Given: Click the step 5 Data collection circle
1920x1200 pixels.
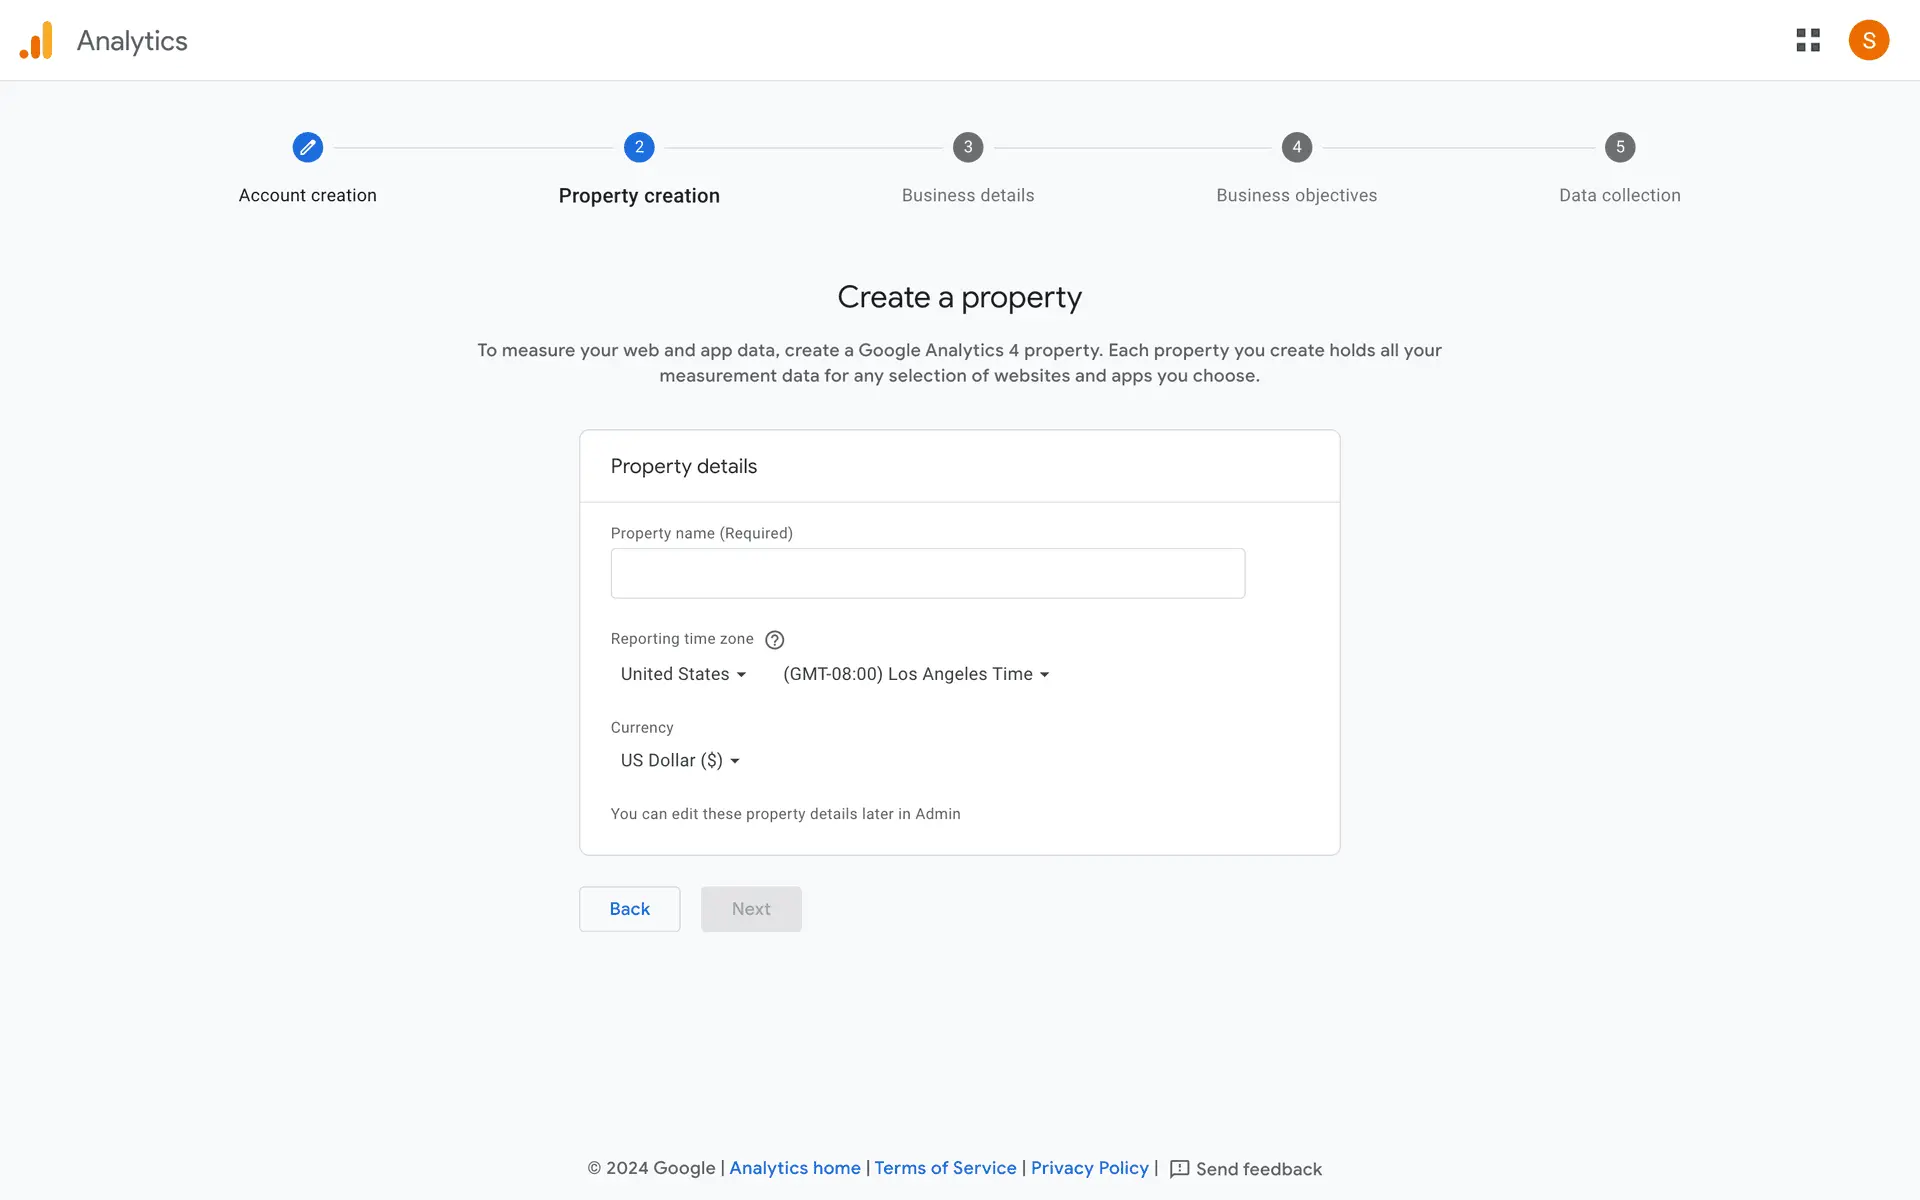Looking at the screenshot, I should click(1619, 147).
